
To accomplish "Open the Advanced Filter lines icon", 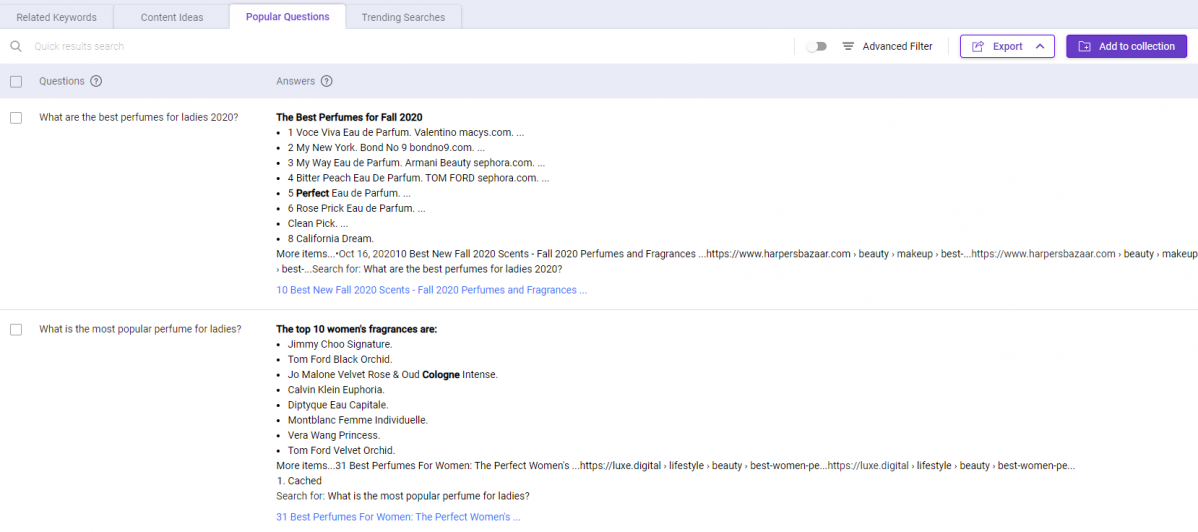I will click(848, 47).
